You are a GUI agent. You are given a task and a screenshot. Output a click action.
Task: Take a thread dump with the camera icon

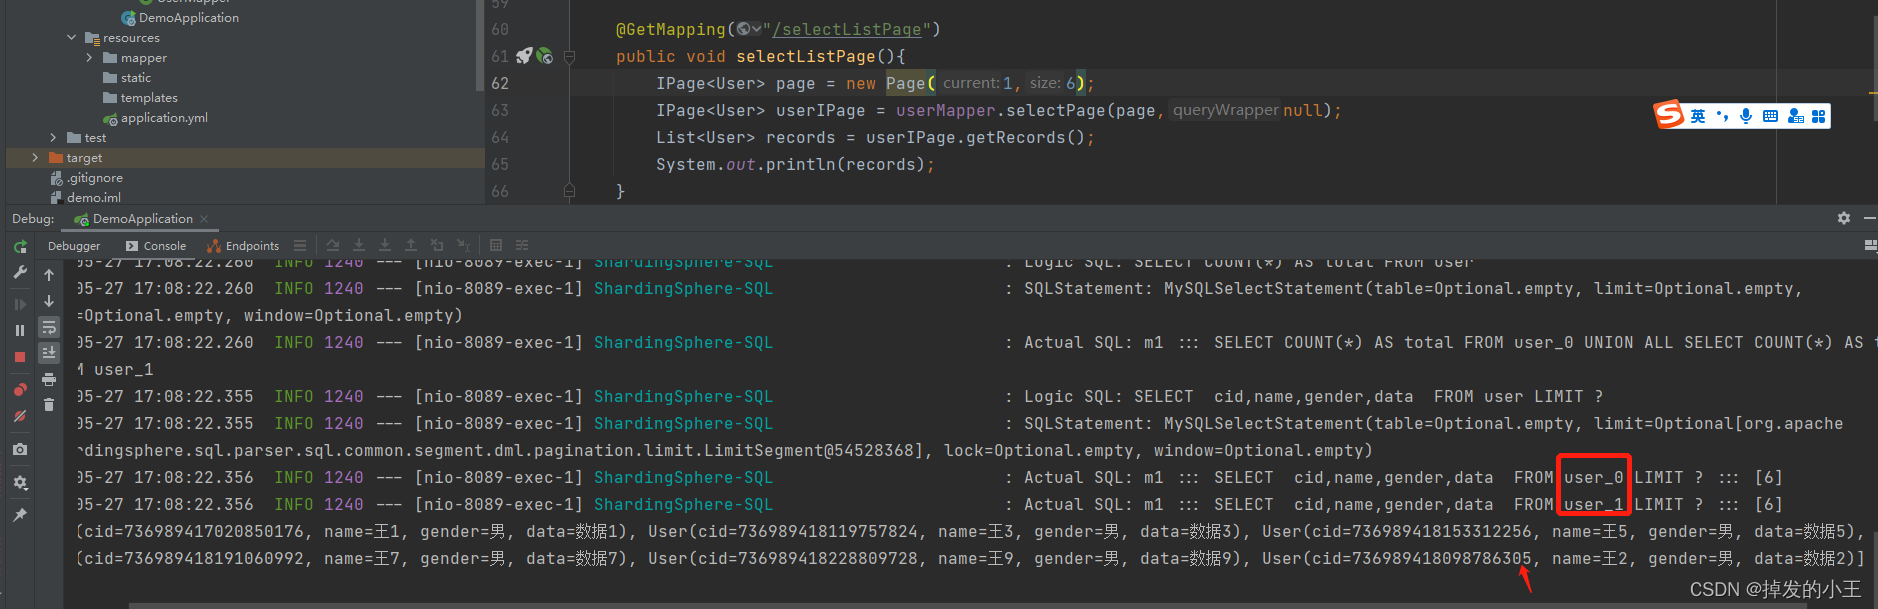click(20, 450)
